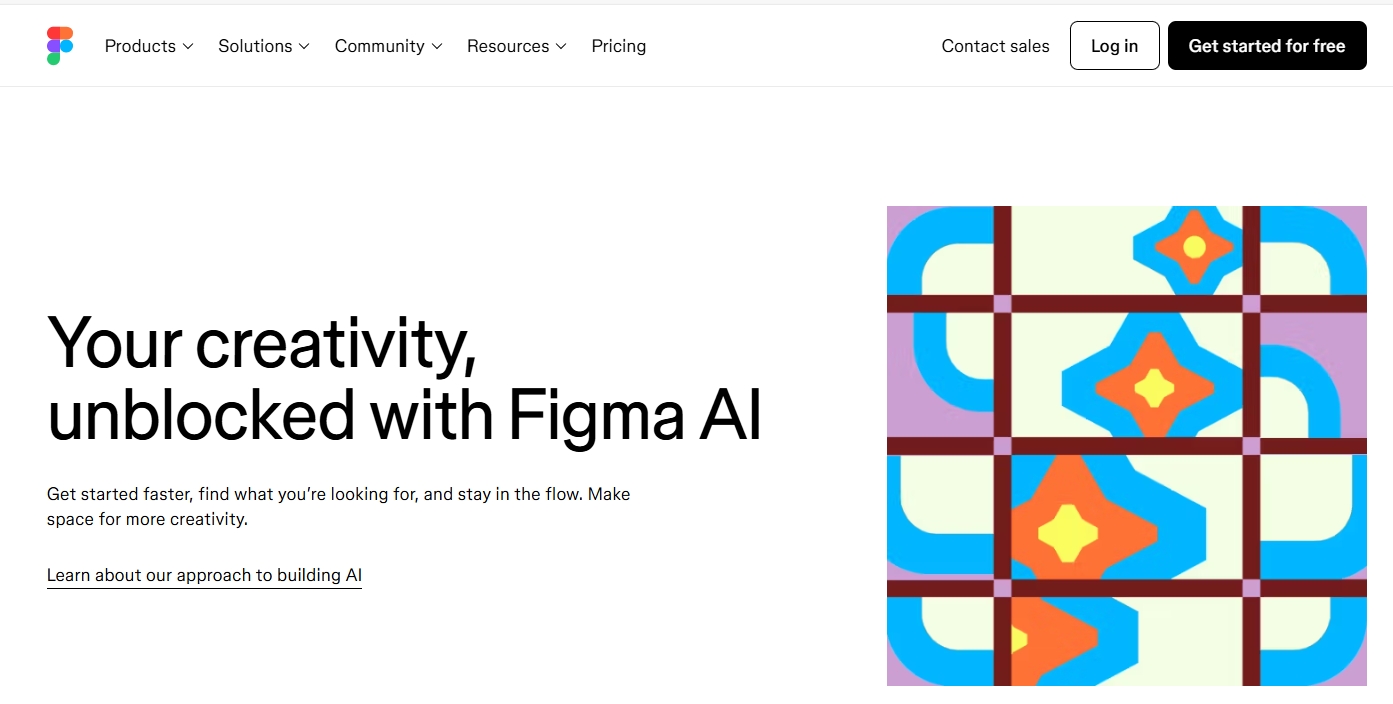Click the middle orange star shape
This screenshot has height=704, width=1393.
tap(1154, 388)
